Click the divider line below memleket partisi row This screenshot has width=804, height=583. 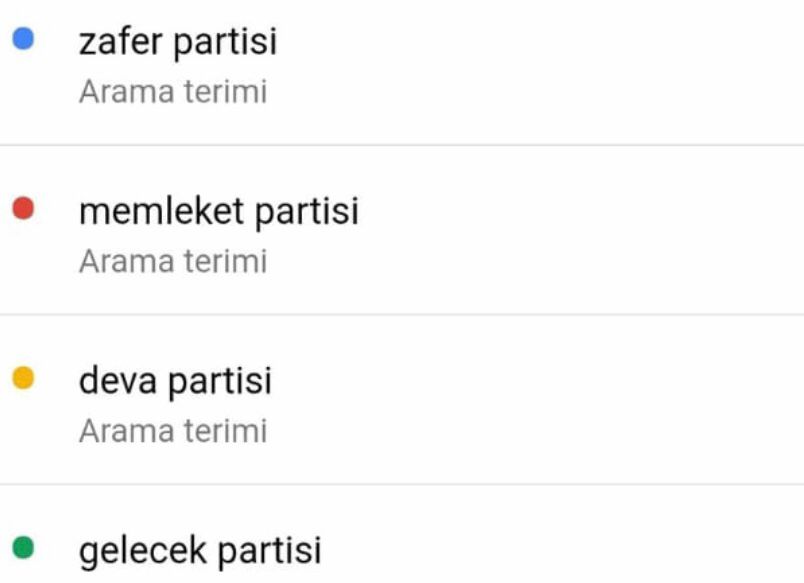(402, 314)
